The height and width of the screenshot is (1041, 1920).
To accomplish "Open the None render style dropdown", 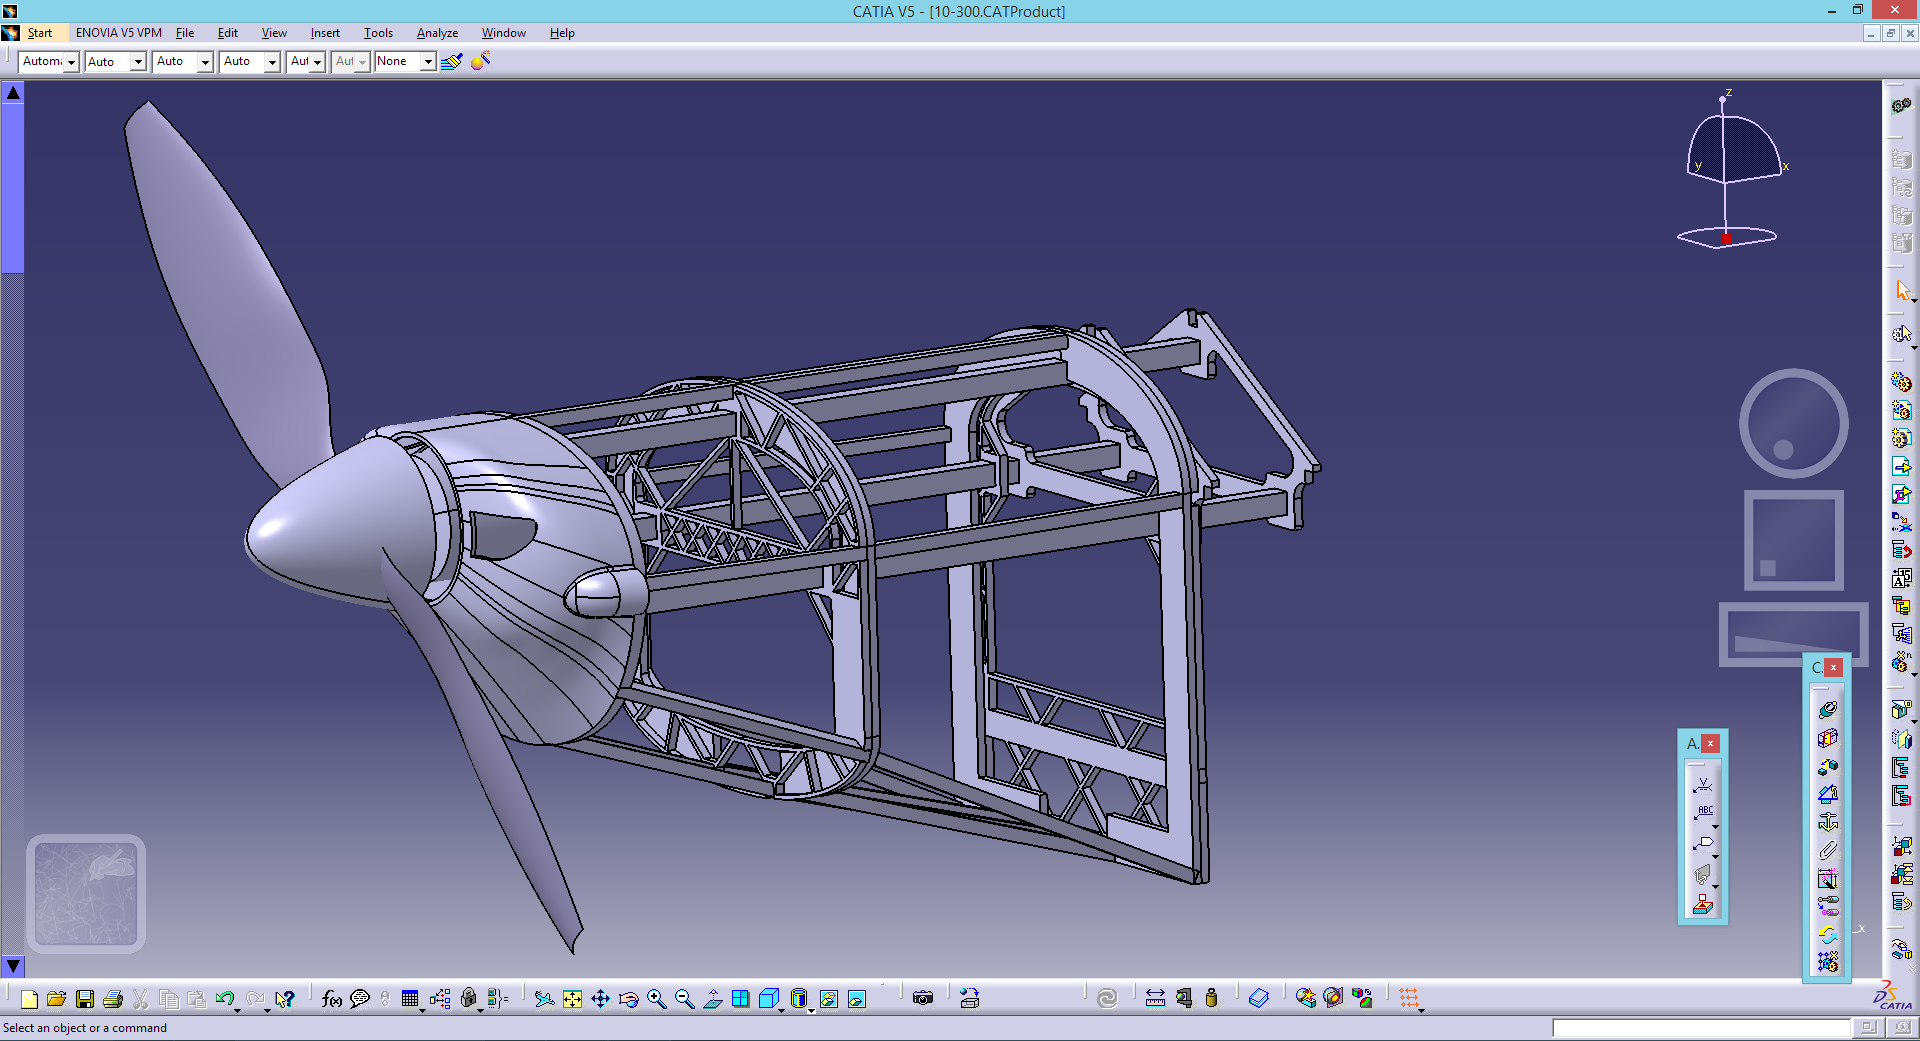I will (428, 61).
